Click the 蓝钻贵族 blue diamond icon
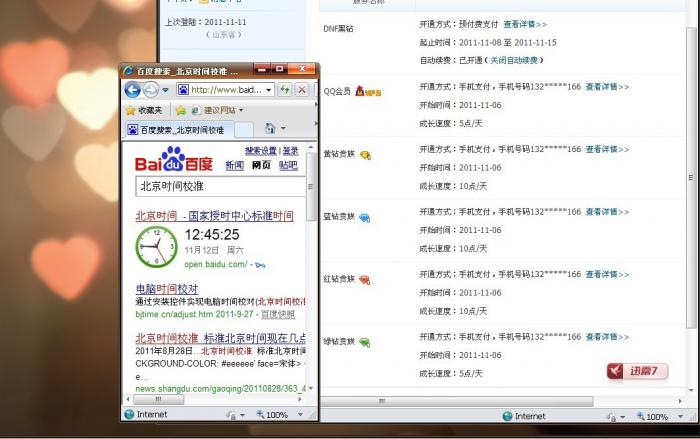This screenshot has width=700, height=439. point(364,218)
